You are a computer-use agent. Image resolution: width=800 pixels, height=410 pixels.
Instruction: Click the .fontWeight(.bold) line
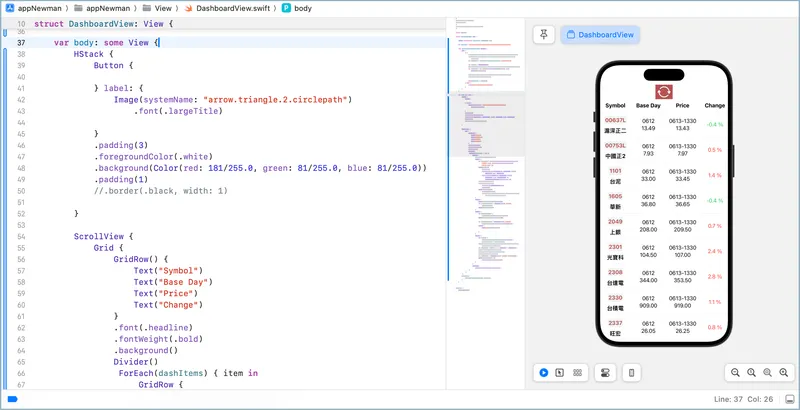(x=158, y=339)
